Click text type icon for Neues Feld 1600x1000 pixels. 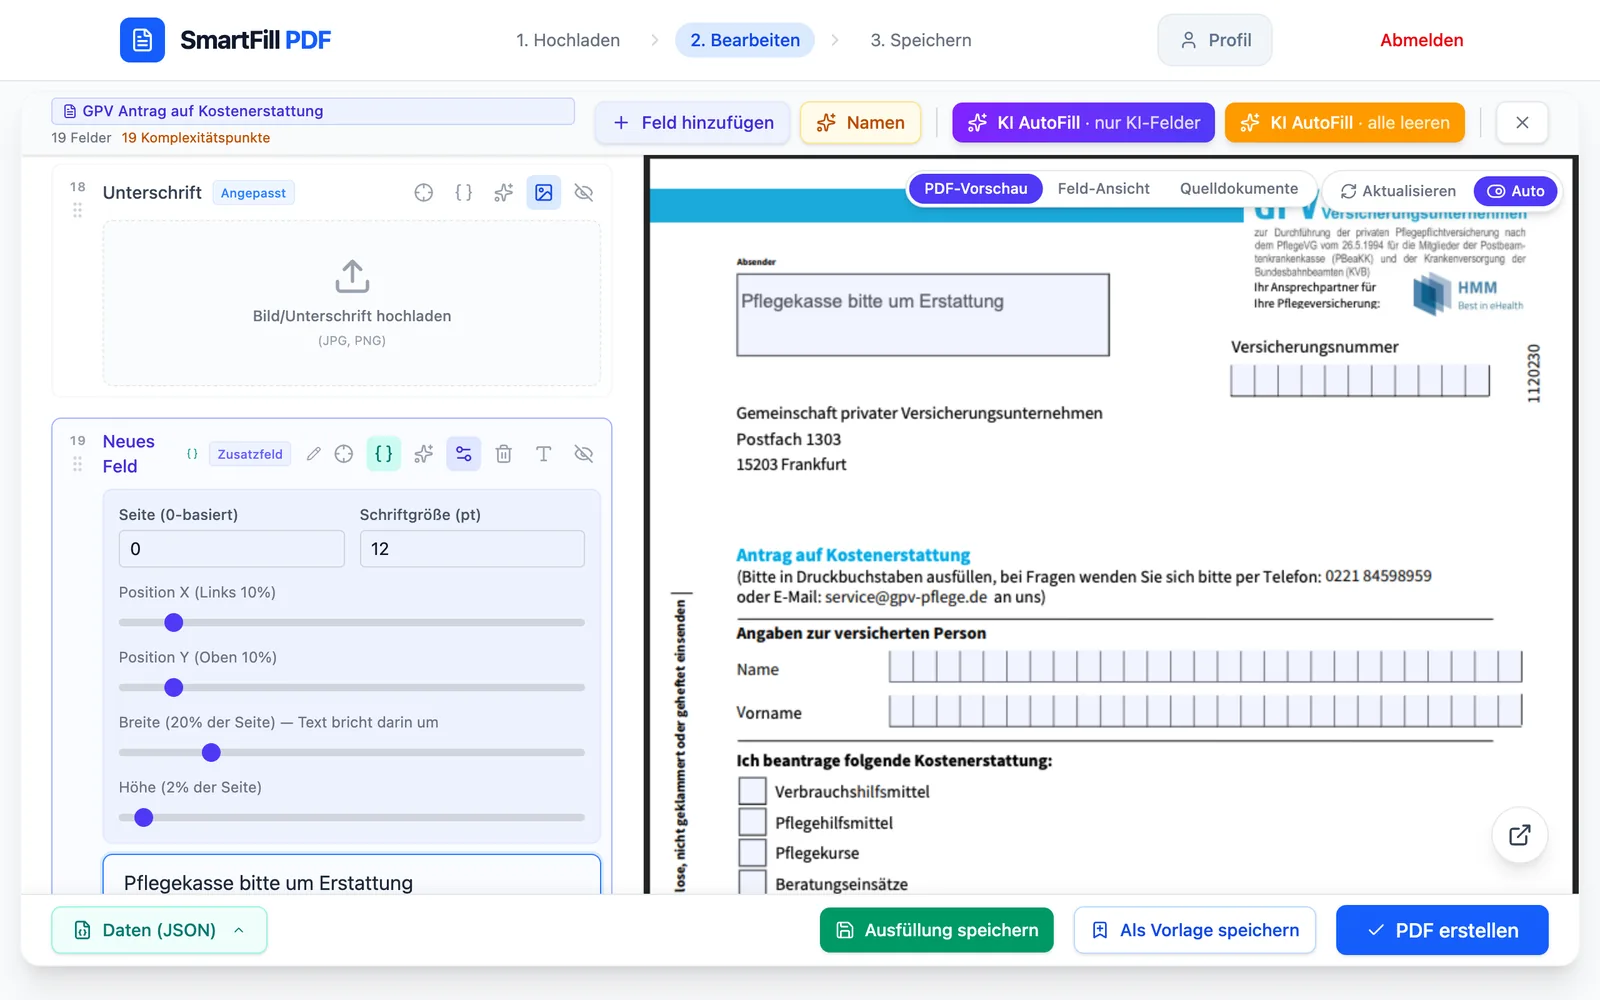544,454
